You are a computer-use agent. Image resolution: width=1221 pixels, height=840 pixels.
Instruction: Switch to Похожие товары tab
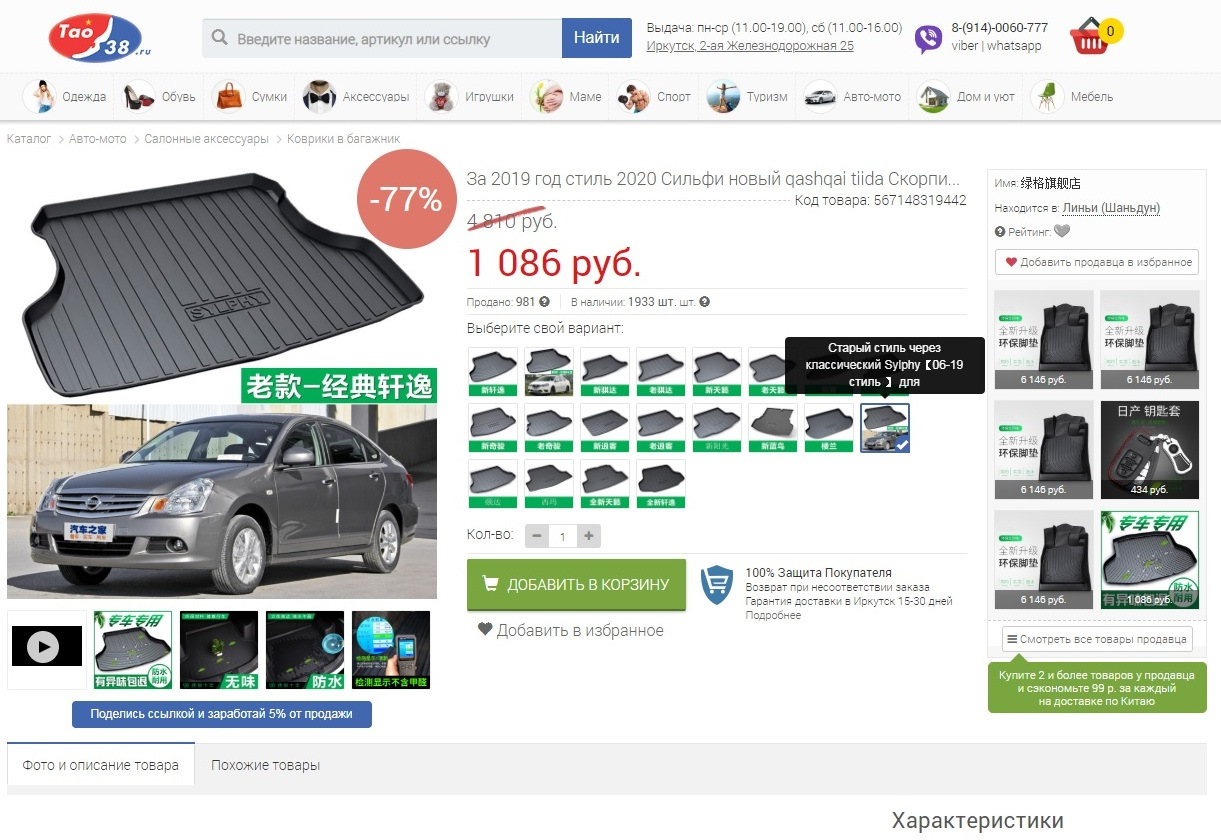[x=266, y=765]
